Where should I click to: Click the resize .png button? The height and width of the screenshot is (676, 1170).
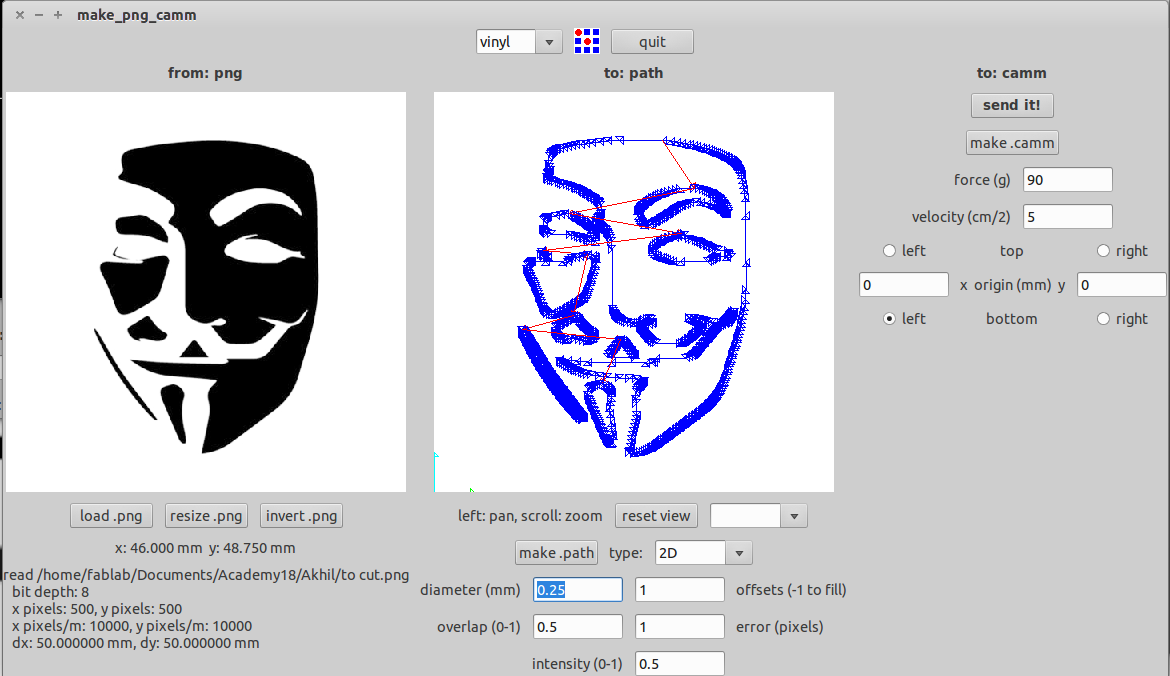[x=206, y=516]
